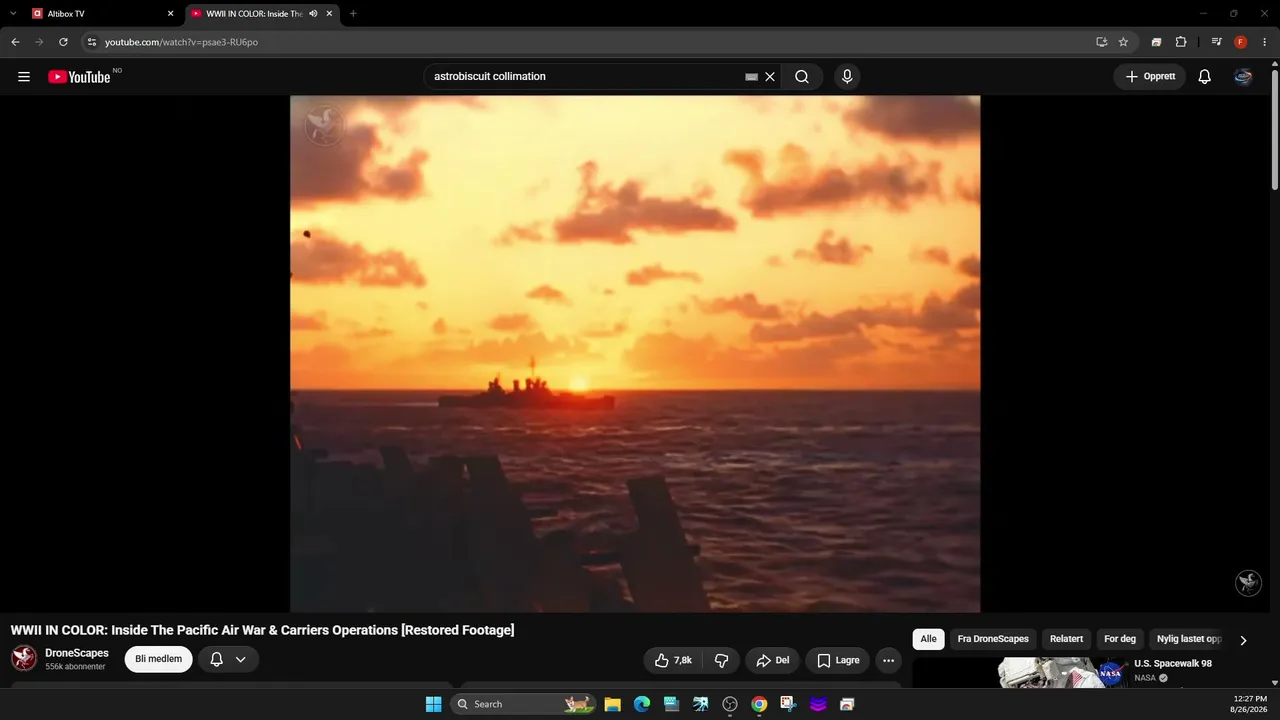Viewport: 1280px width, 720px height.
Task: Open the on-screen keyboard in search box
Action: click(751, 77)
